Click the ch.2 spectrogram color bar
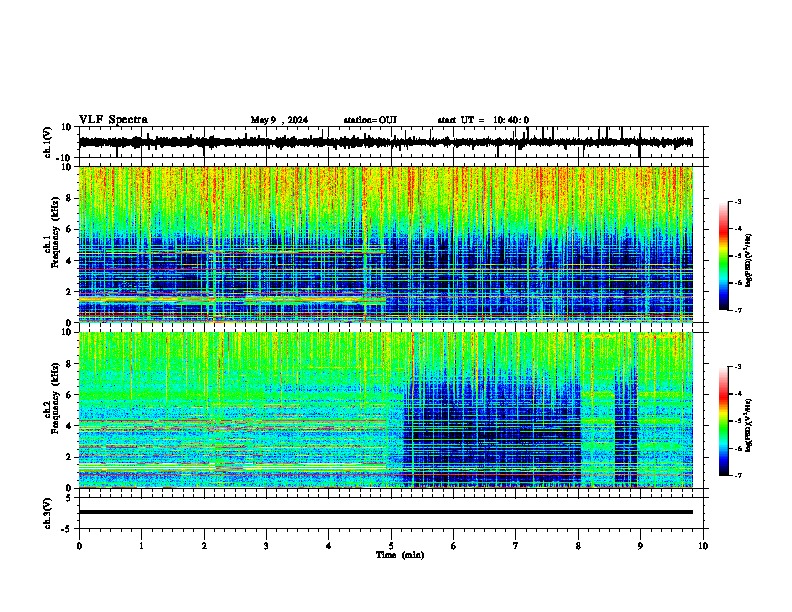The height and width of the screenshot is (612, 792). (724, 421)
